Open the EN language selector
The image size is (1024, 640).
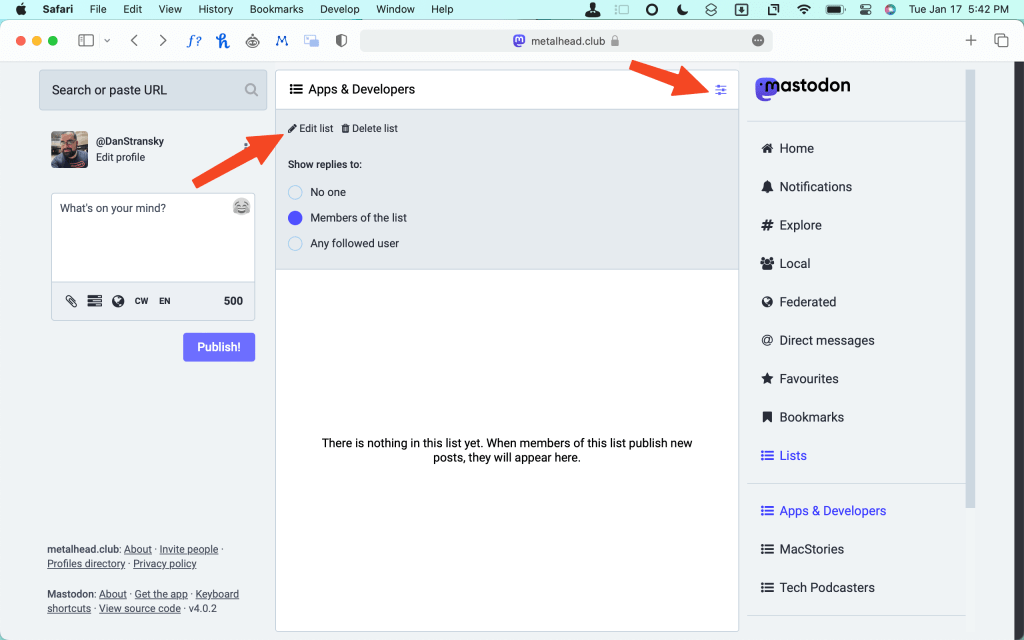pyautogui.click(x=164, y=300)
